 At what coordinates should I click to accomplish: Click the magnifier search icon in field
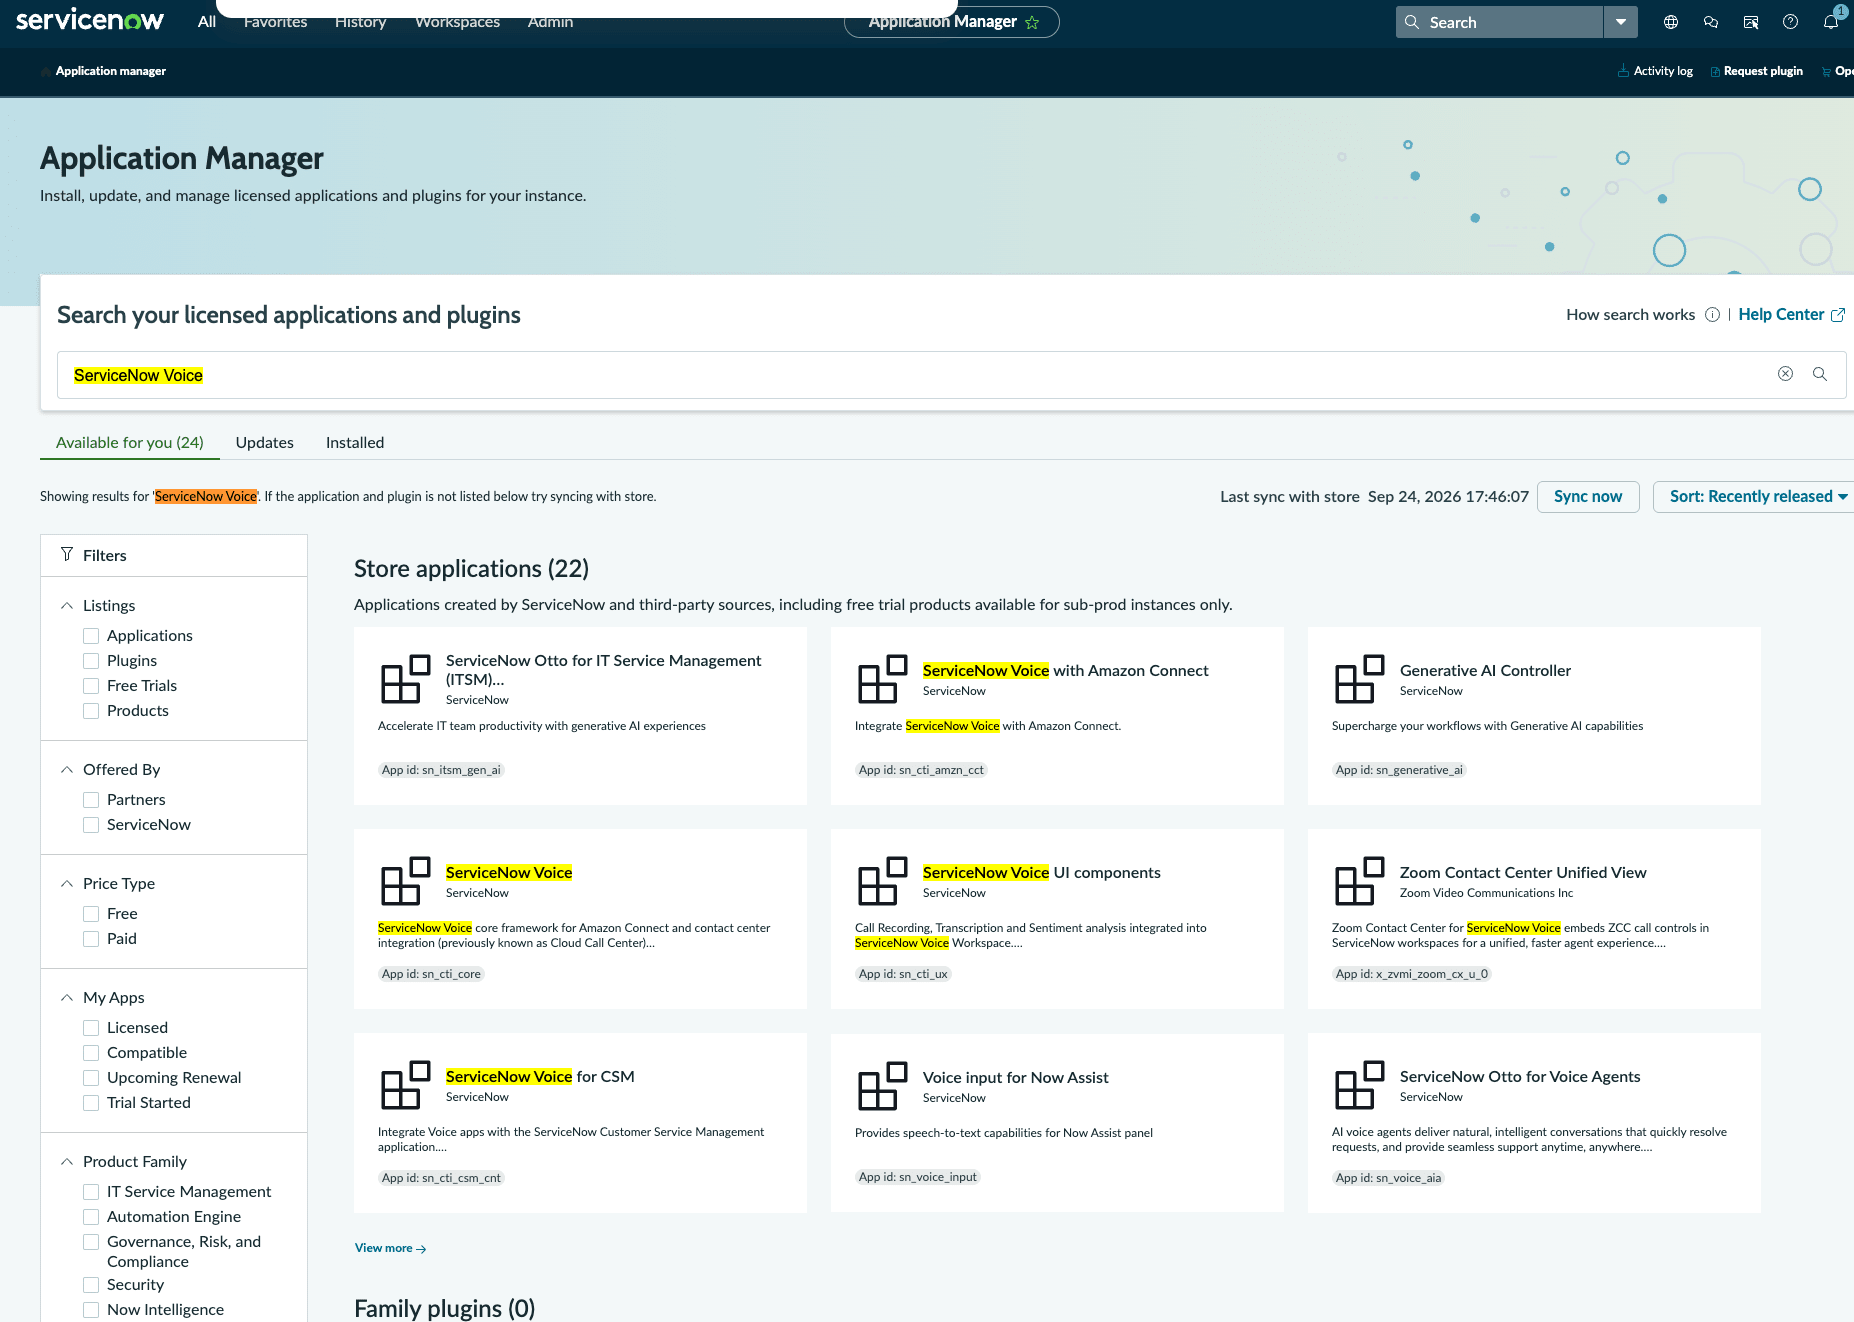pyautogui.click(x=1820, y=374)
